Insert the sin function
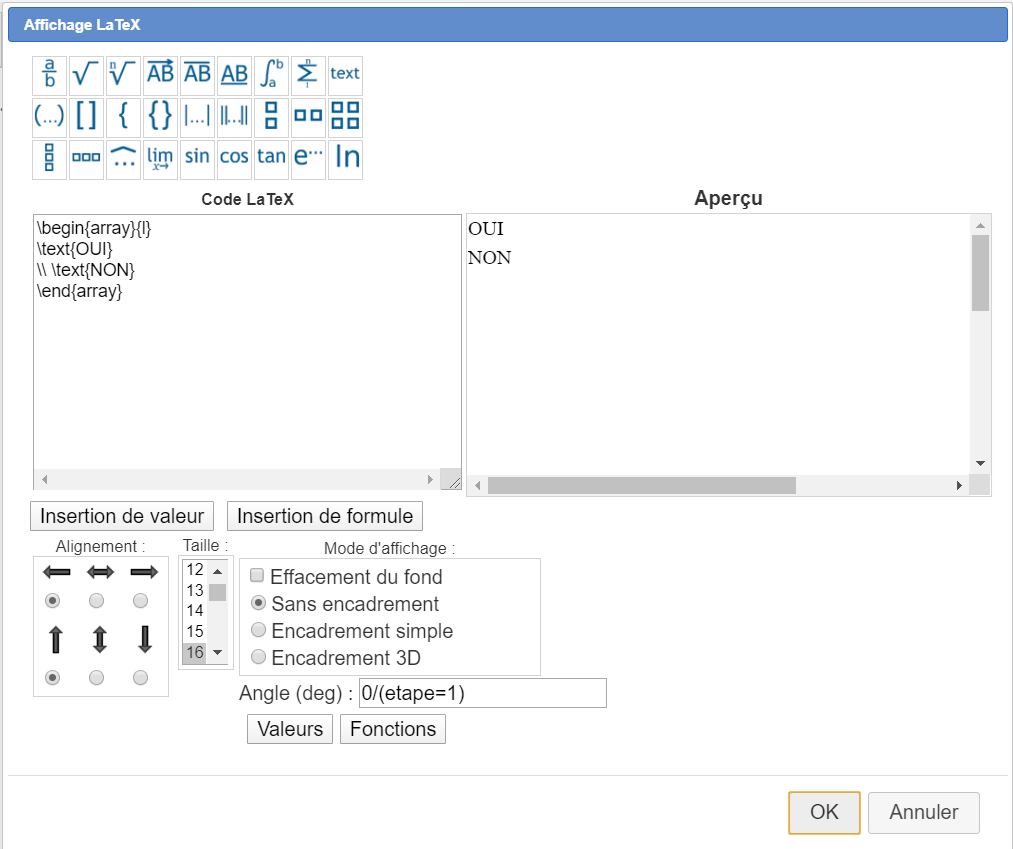 (197, 157)
